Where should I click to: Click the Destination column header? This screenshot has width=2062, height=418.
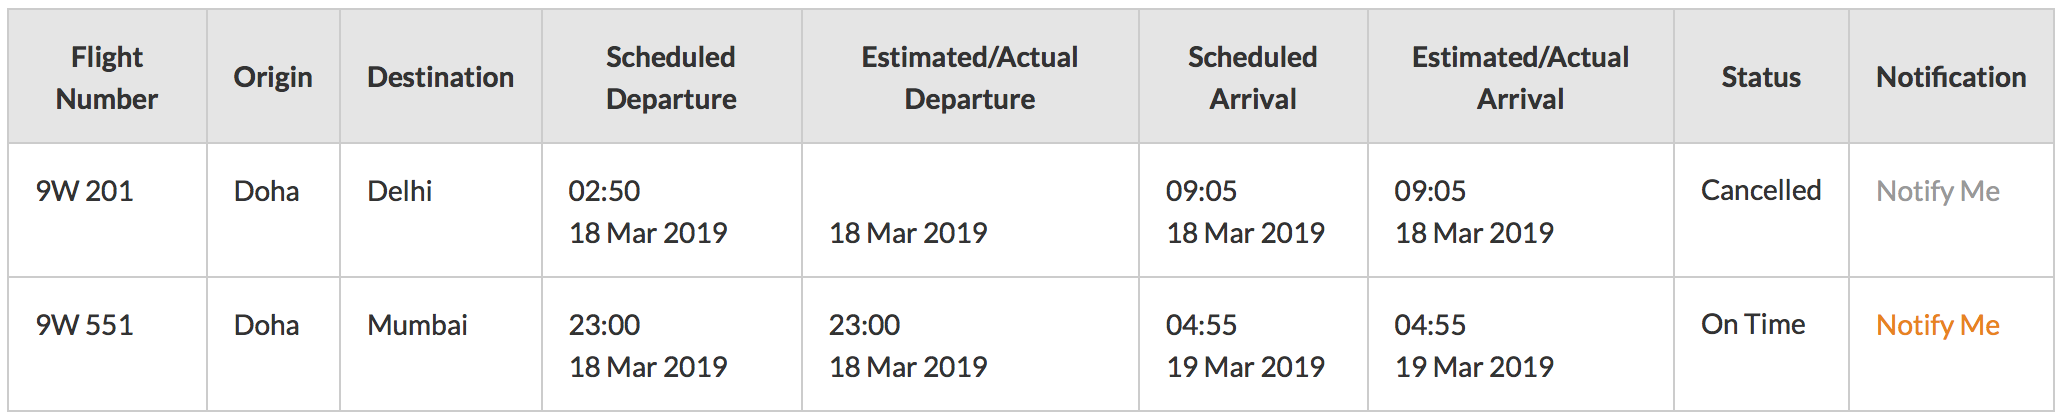tap(440, 77)
